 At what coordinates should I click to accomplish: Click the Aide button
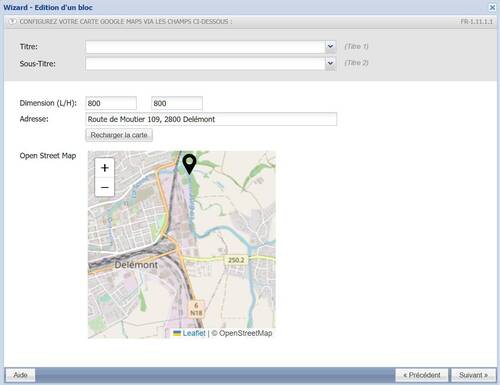(20, 375)
